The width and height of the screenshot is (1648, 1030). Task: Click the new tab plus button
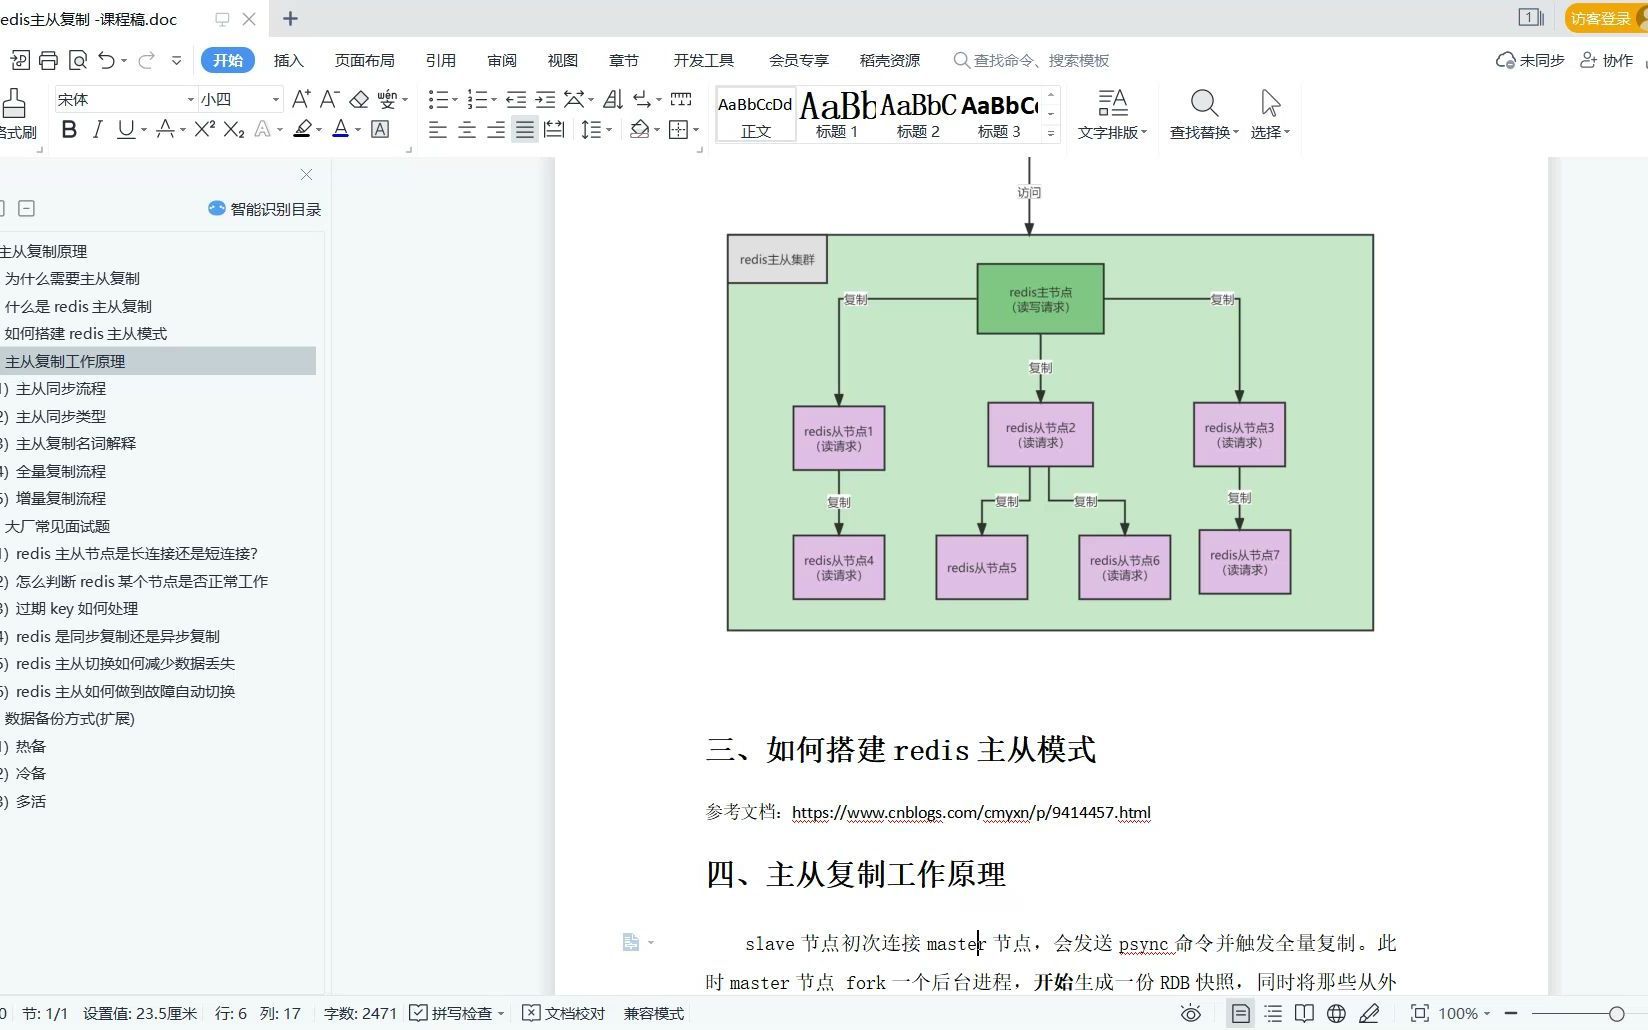coord(290,18)
